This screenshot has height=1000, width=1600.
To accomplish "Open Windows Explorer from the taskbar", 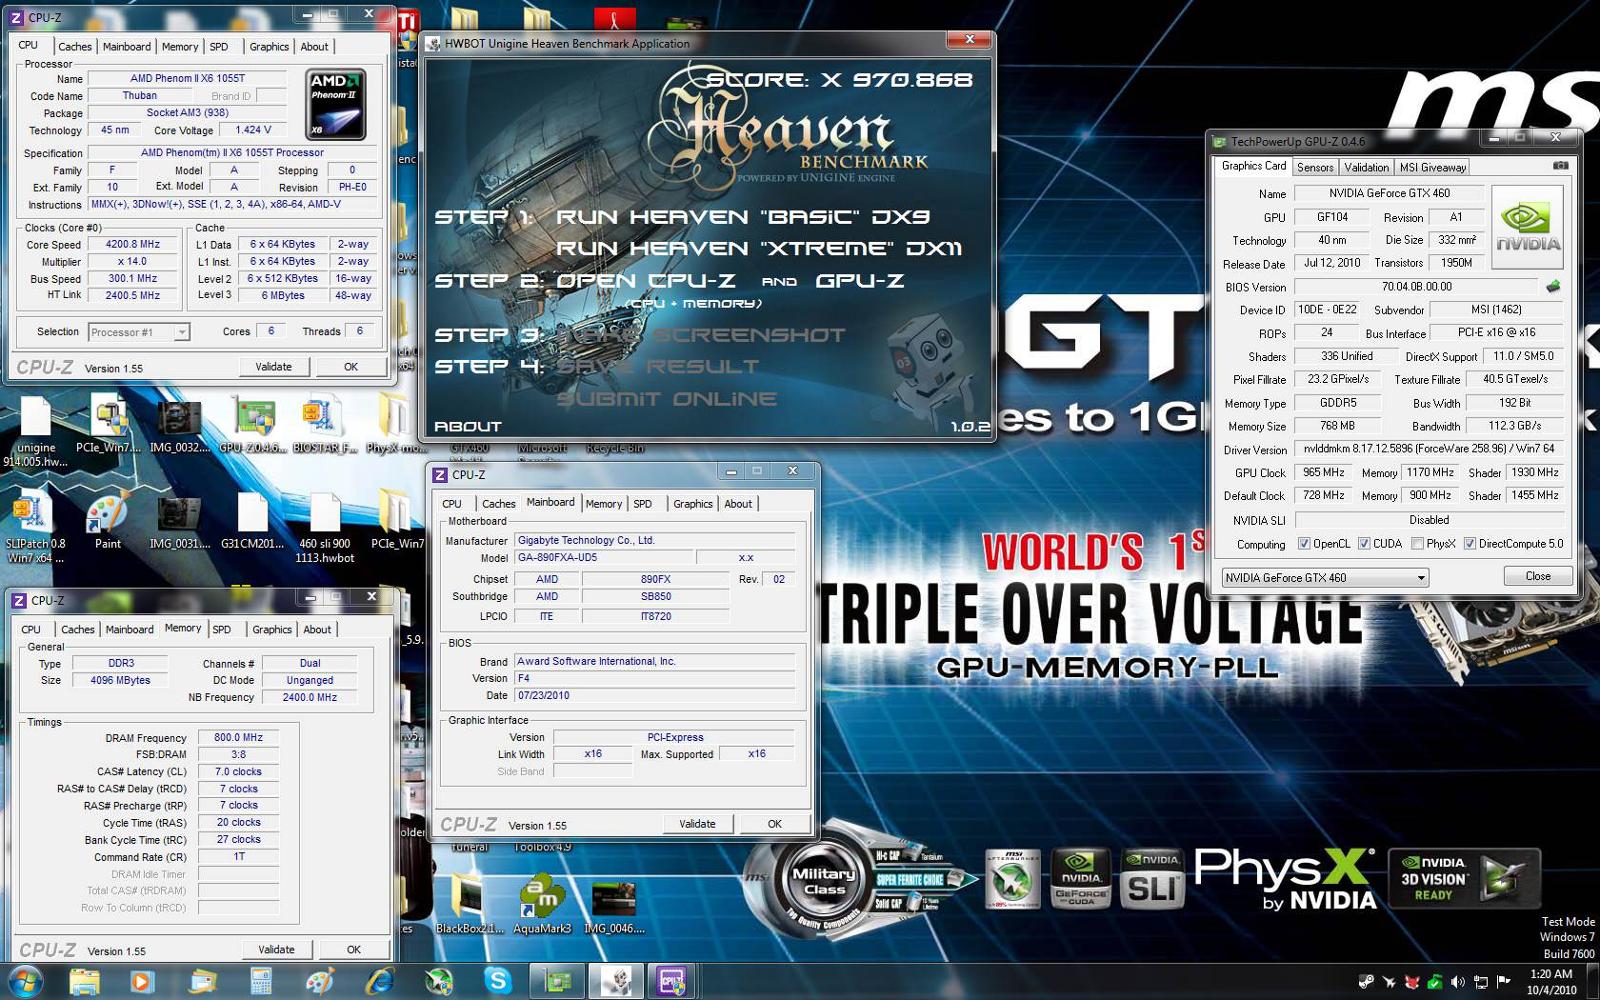I will click(x=85, y=982).
